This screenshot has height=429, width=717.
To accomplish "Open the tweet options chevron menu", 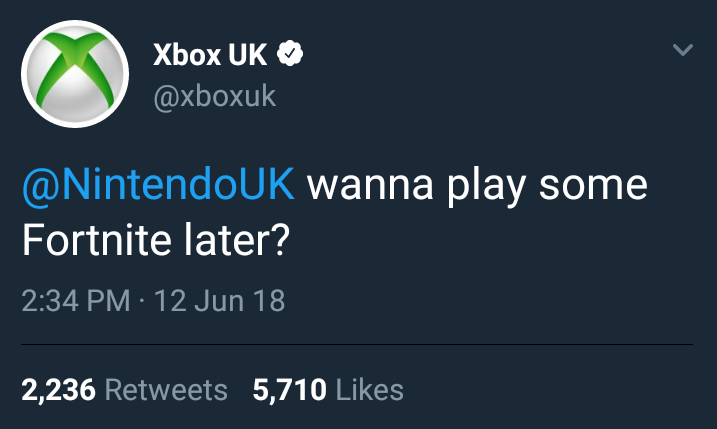I will click(682, 49).
